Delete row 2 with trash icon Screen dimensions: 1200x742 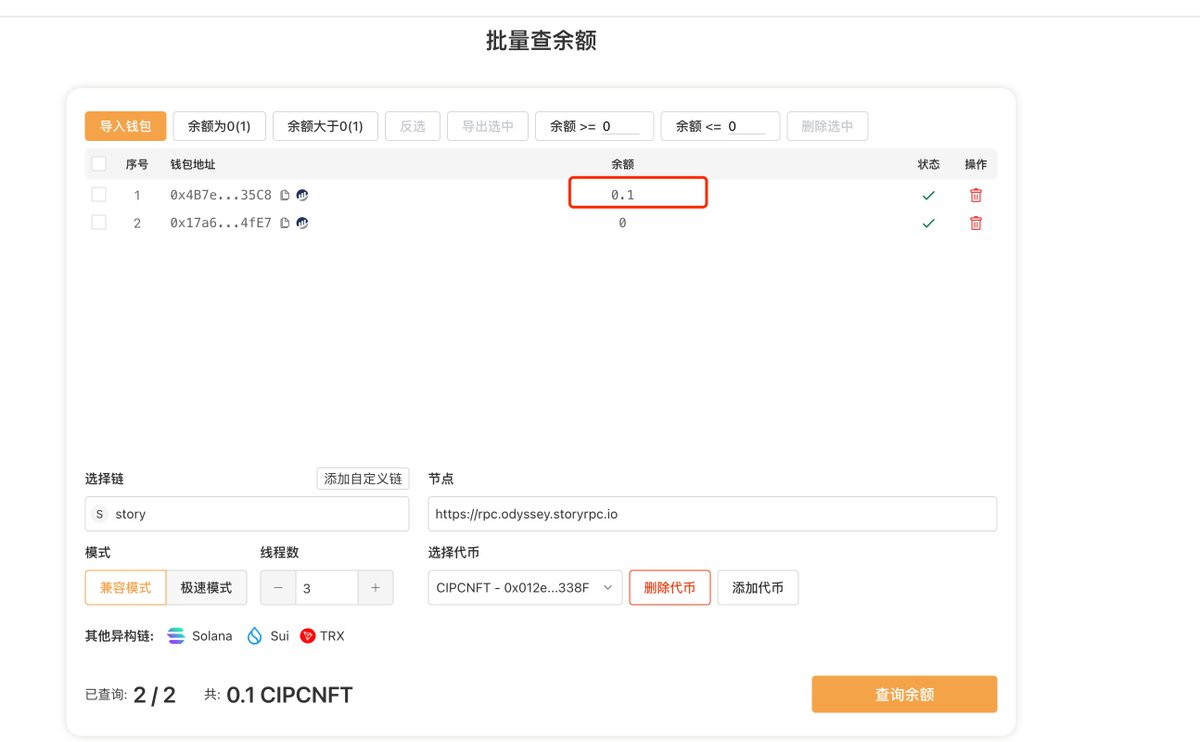point(976,223)
